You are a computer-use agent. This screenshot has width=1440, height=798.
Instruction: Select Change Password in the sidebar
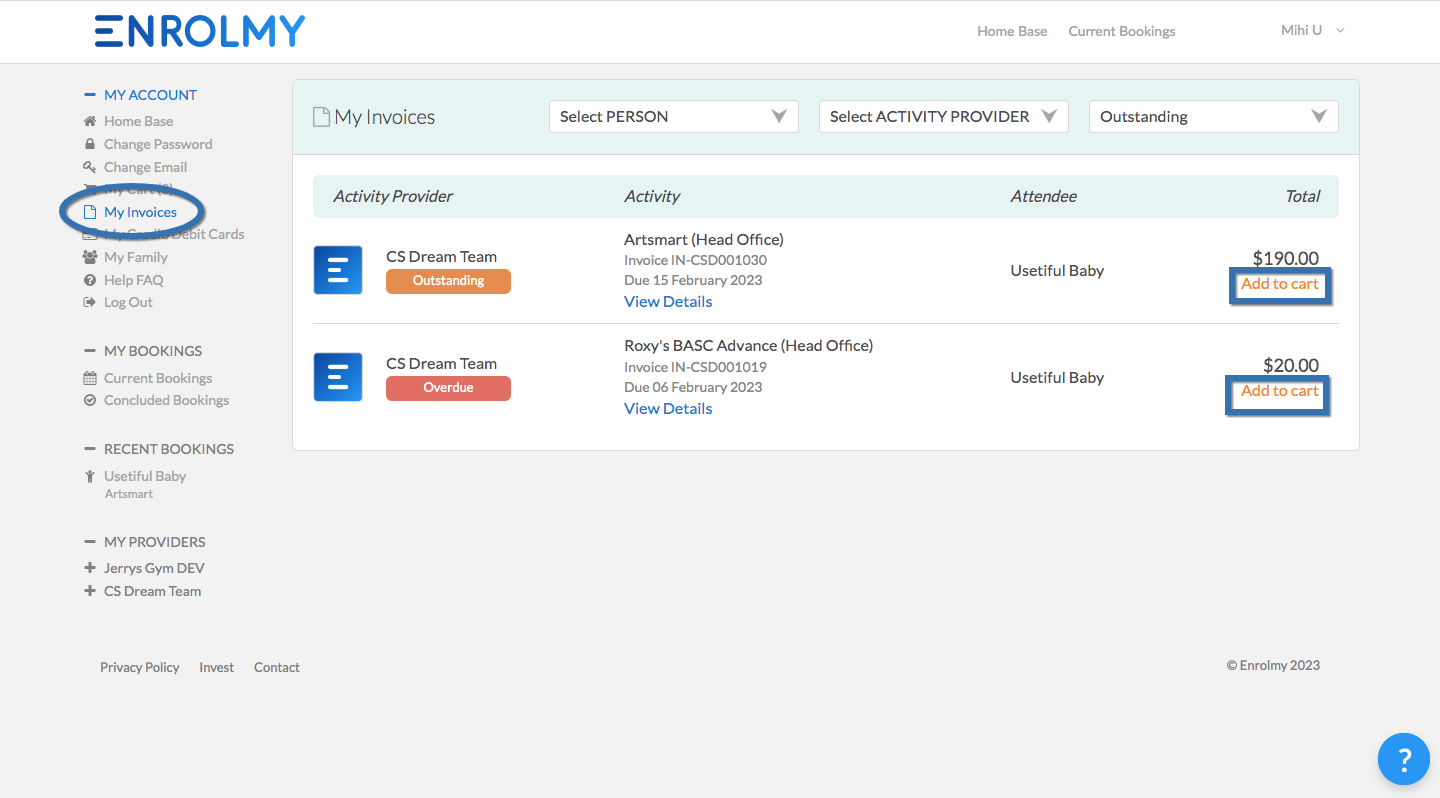point(158,144)
